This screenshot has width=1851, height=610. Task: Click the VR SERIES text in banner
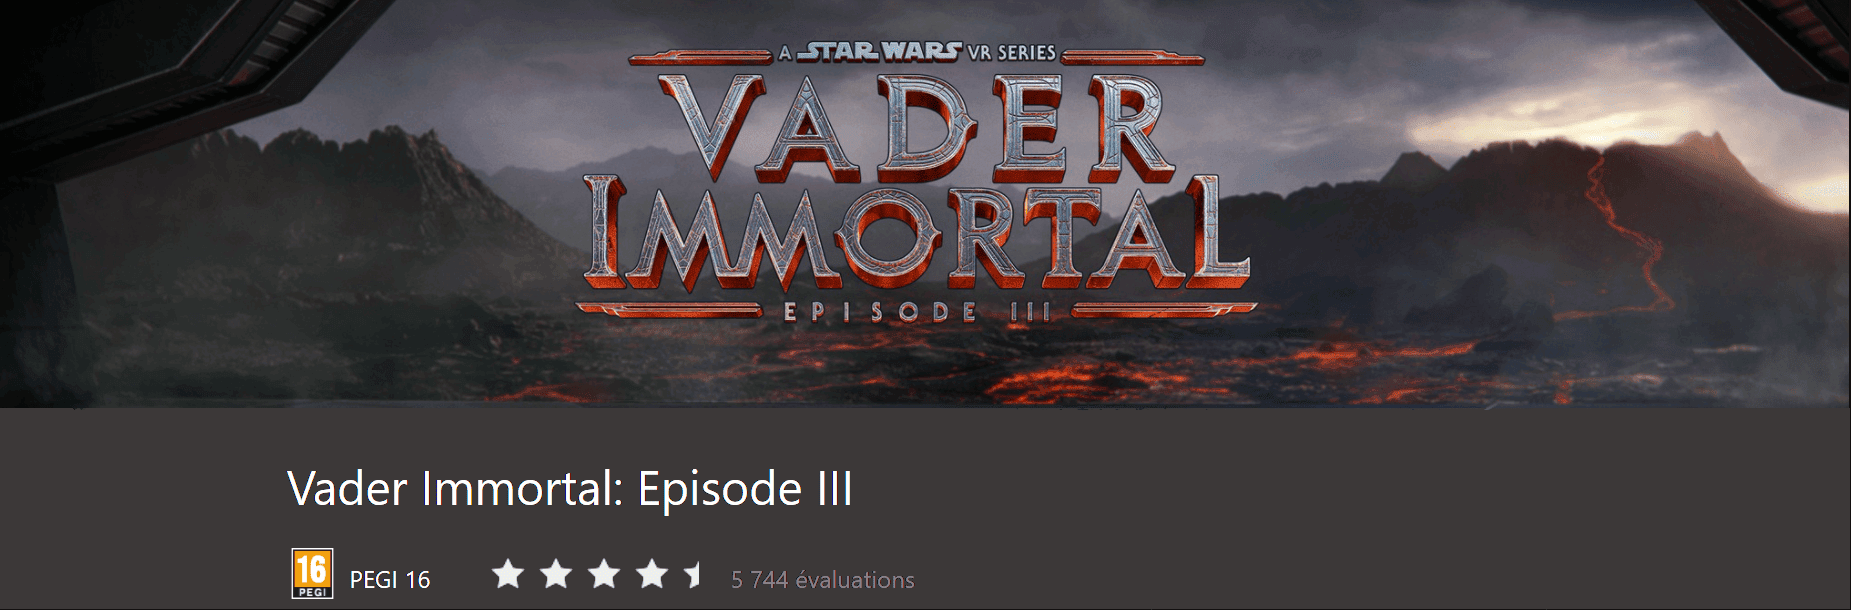point(1011,53)
